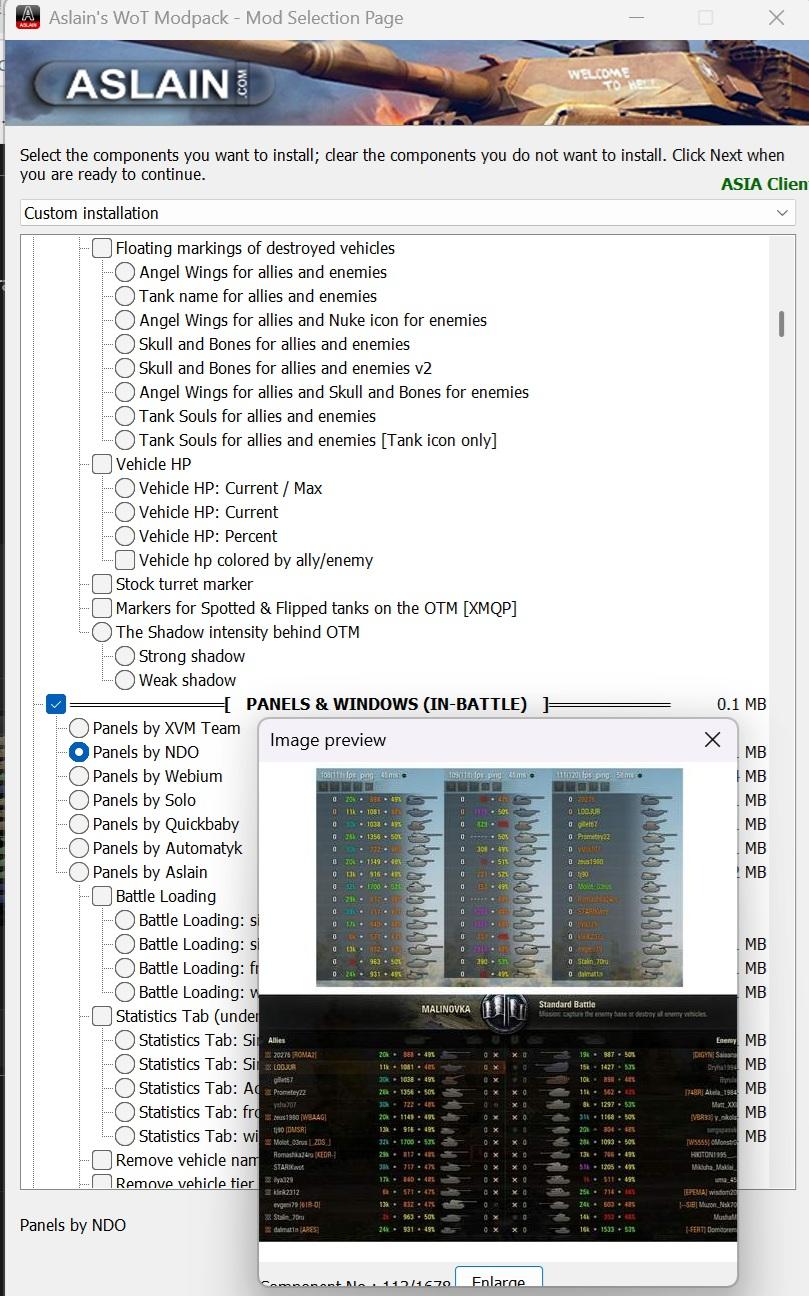This screenshot has width=809, height=1296.
Task: Check the Vehicle HP checkbox
Action: [x=102, y=464]
